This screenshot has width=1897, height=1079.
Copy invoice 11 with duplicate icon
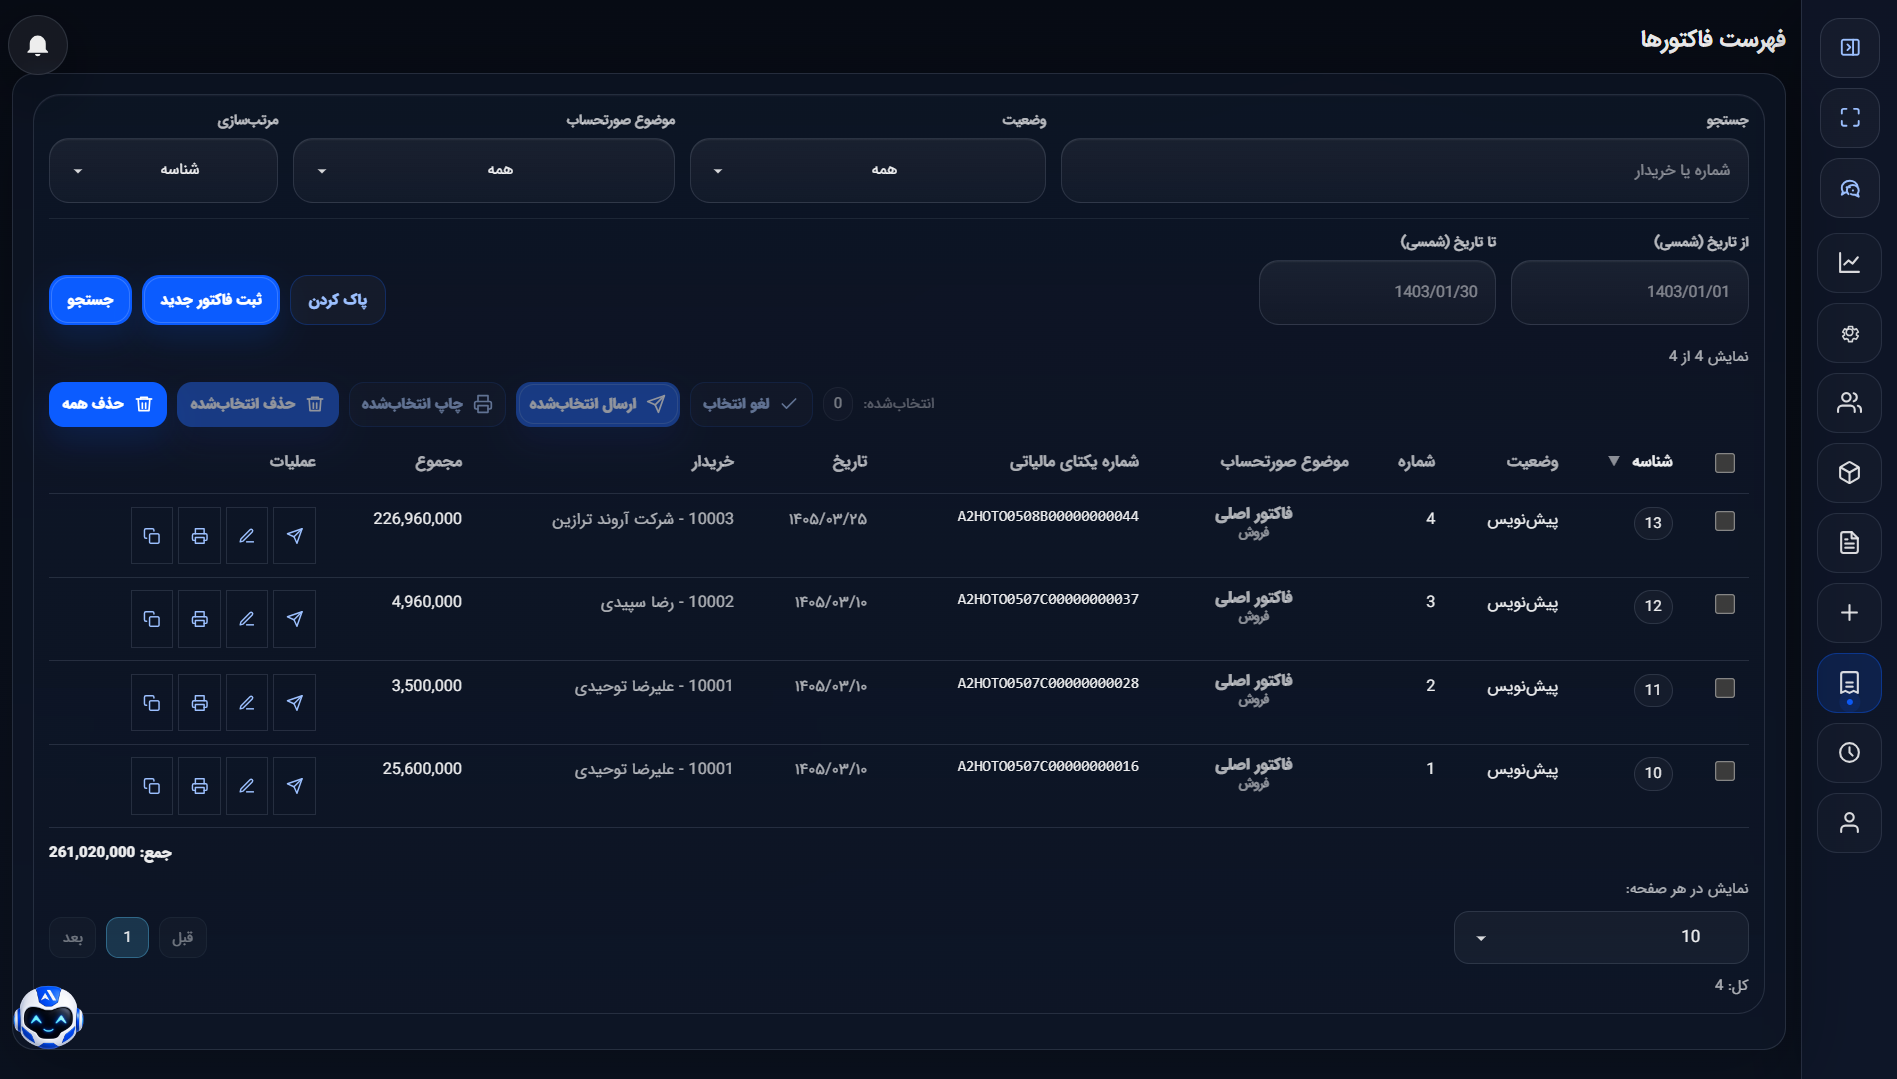pyautogui.click(x=152, y=703)
